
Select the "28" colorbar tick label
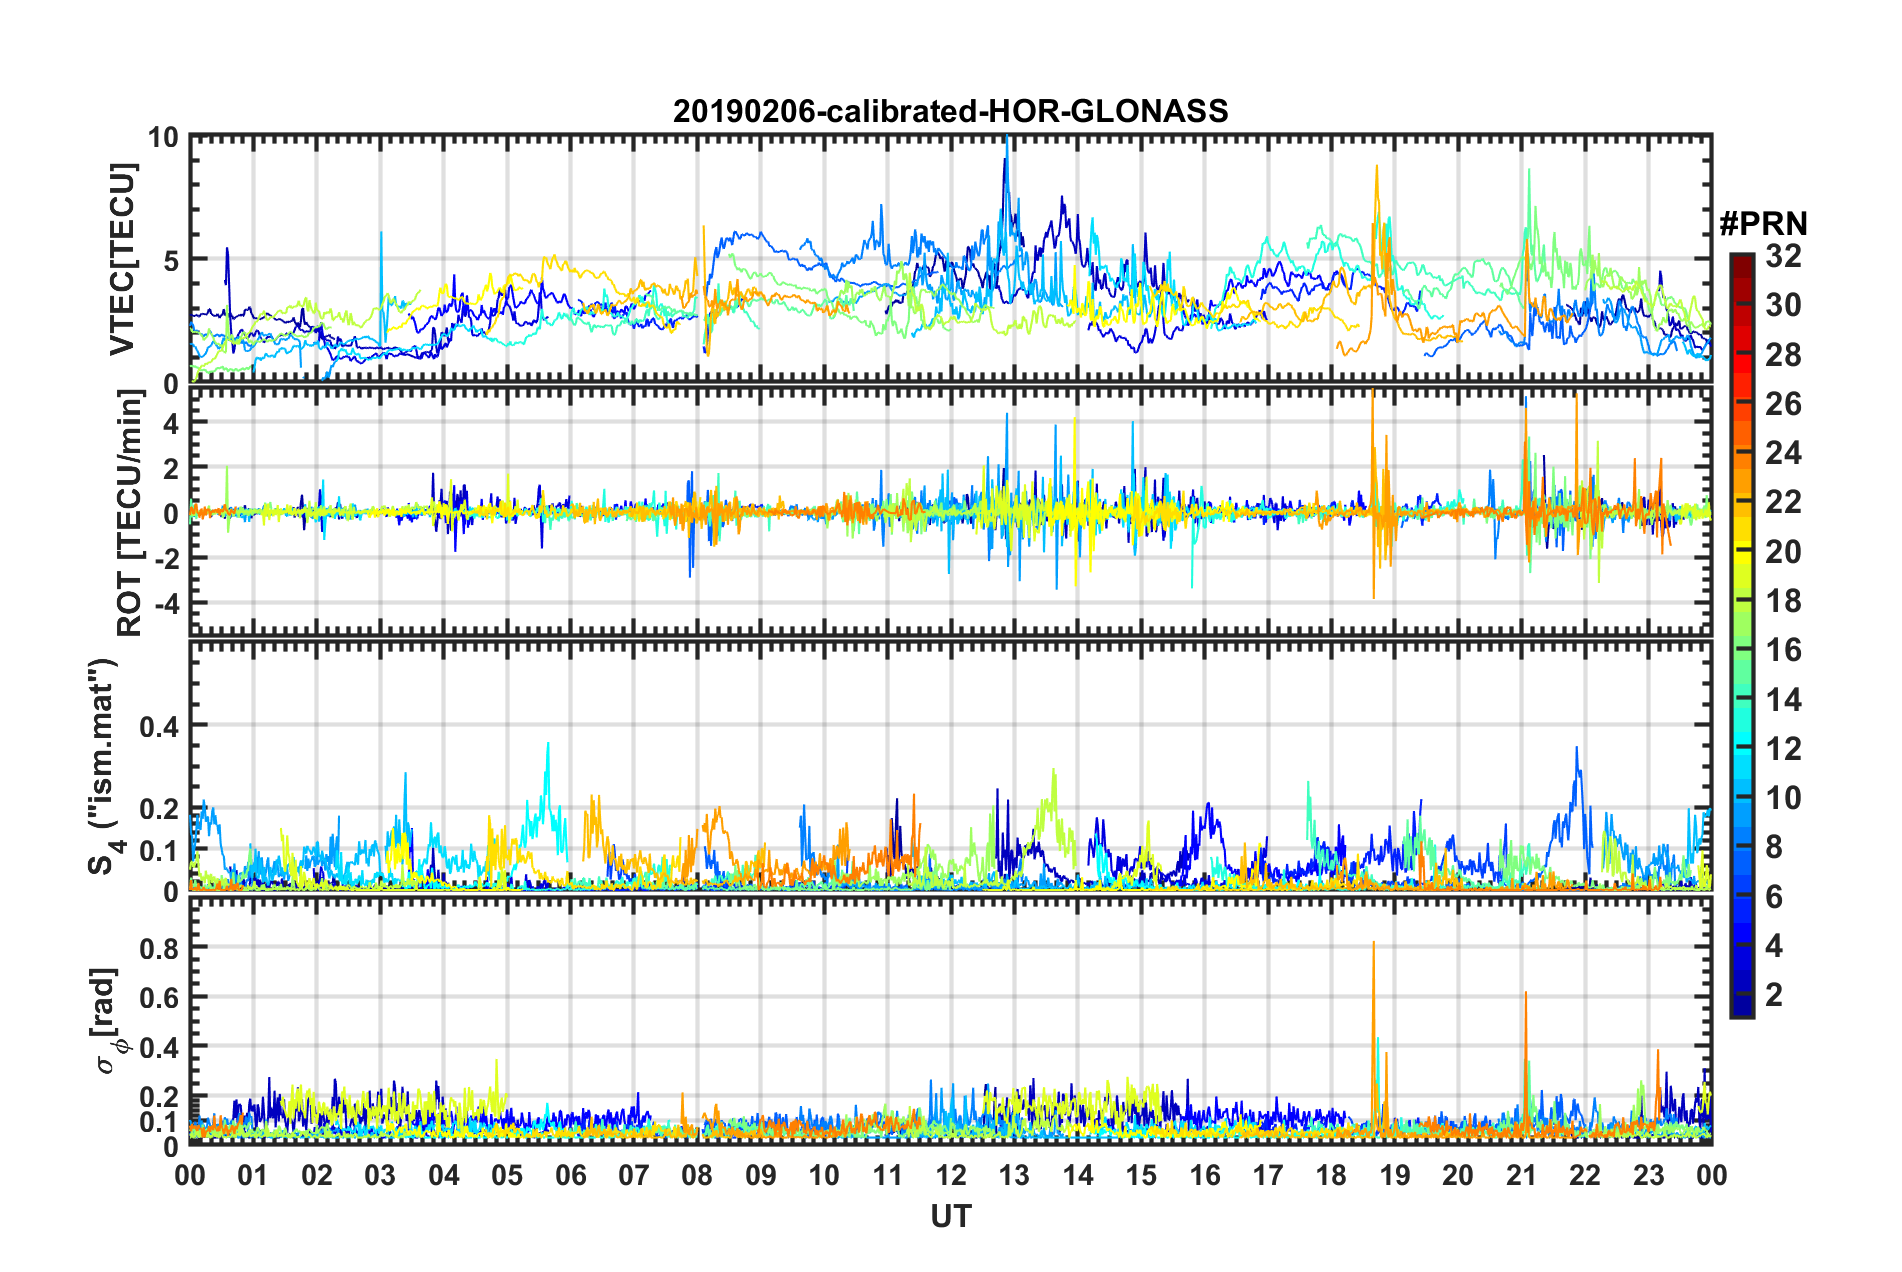click(1783, 354)
